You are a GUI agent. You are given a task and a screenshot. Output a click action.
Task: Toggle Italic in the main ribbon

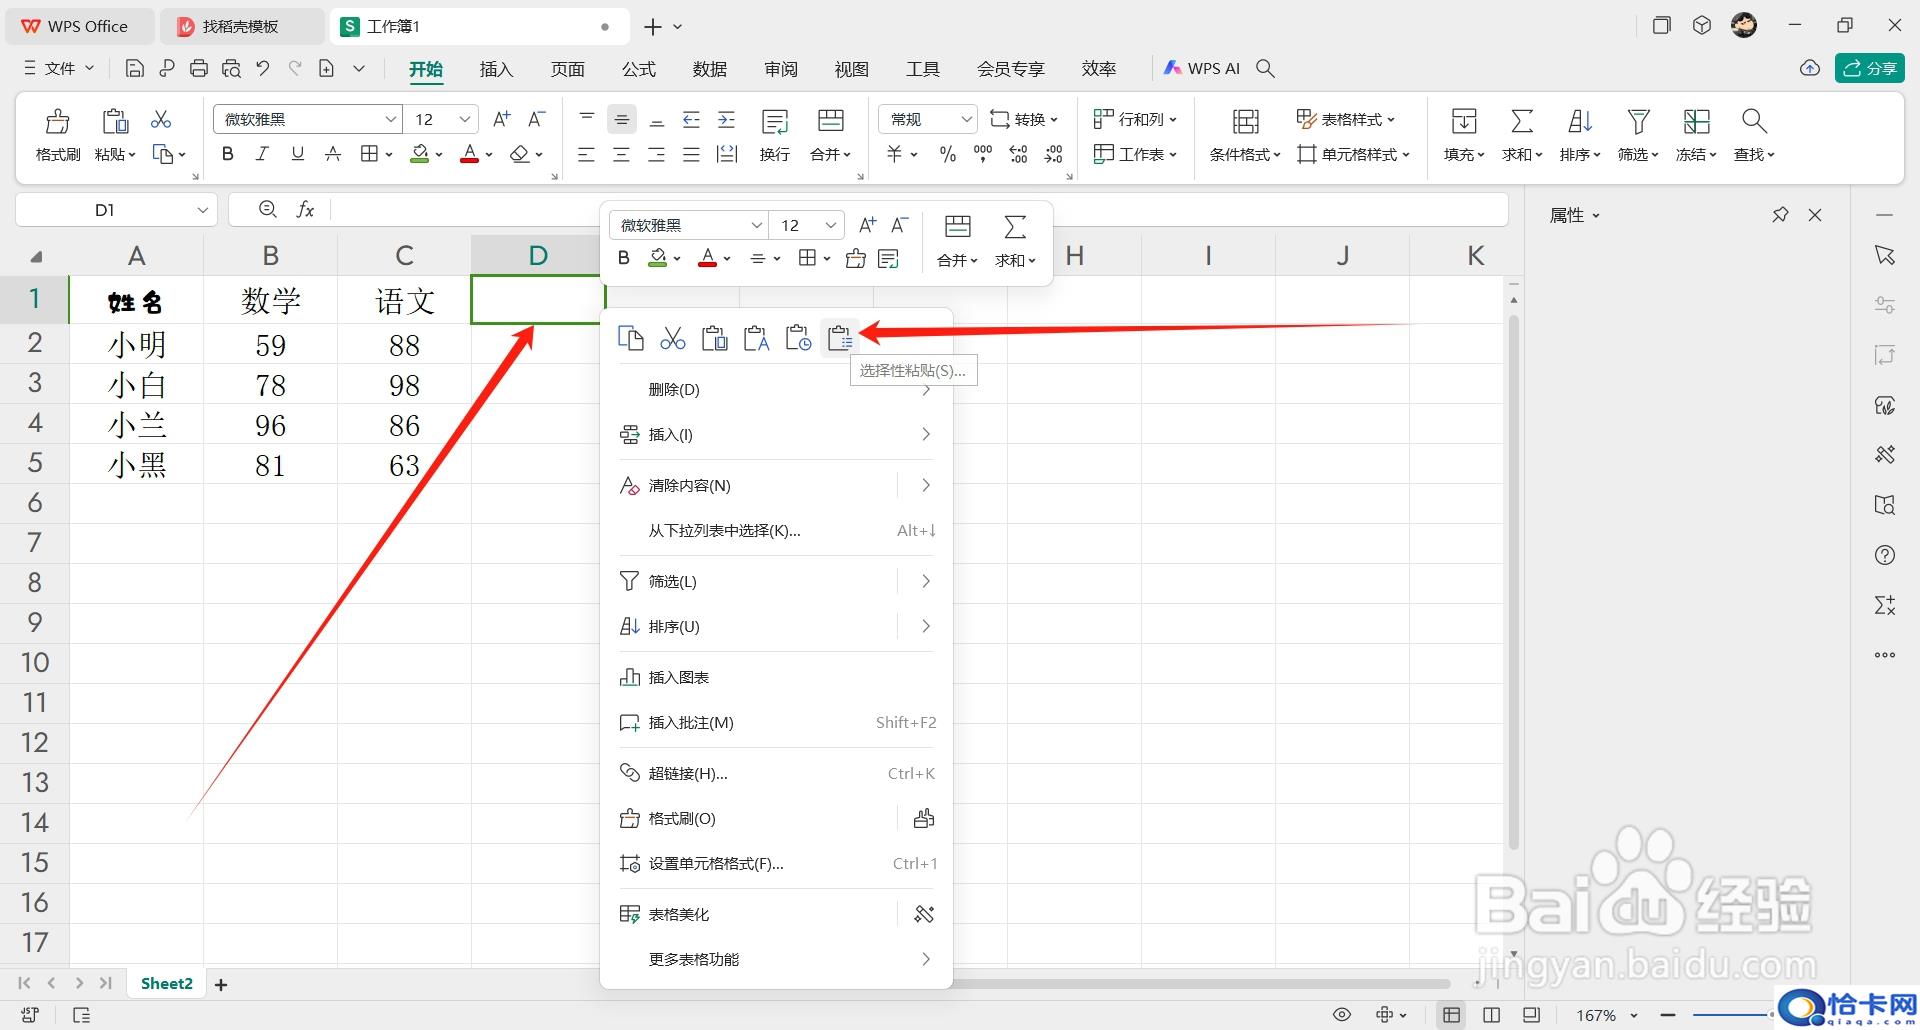click(262, 154)
